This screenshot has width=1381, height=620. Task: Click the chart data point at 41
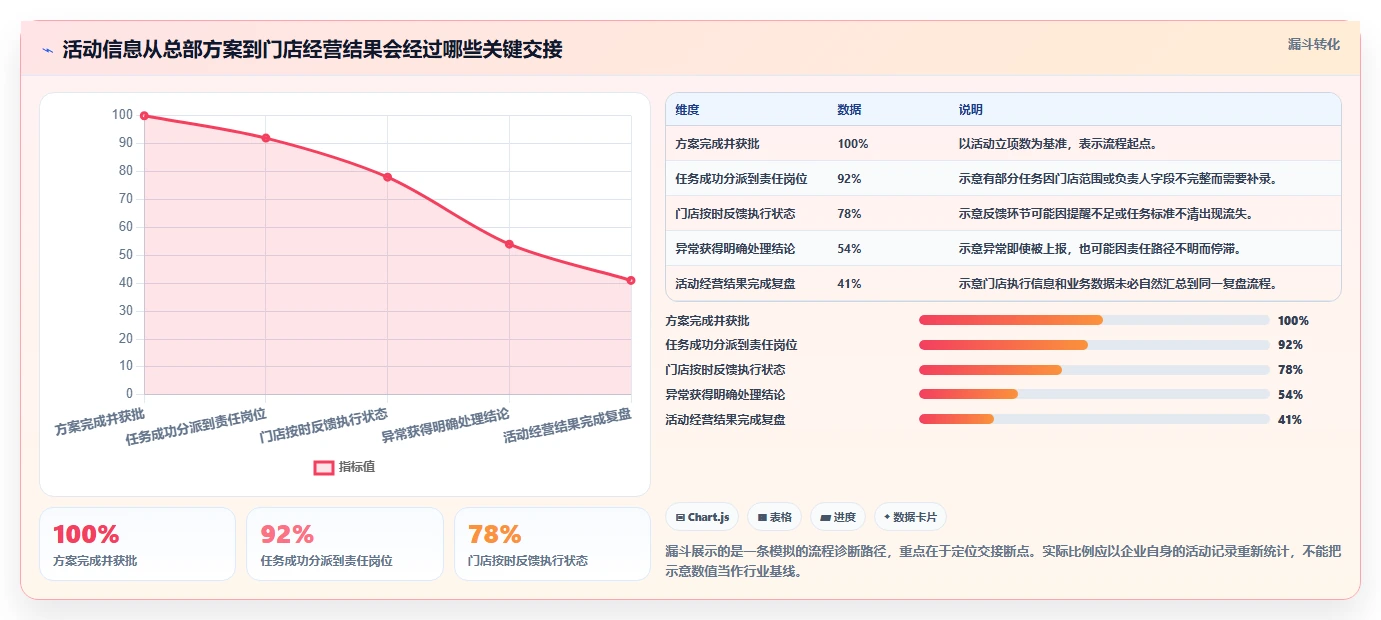[631, 280]
